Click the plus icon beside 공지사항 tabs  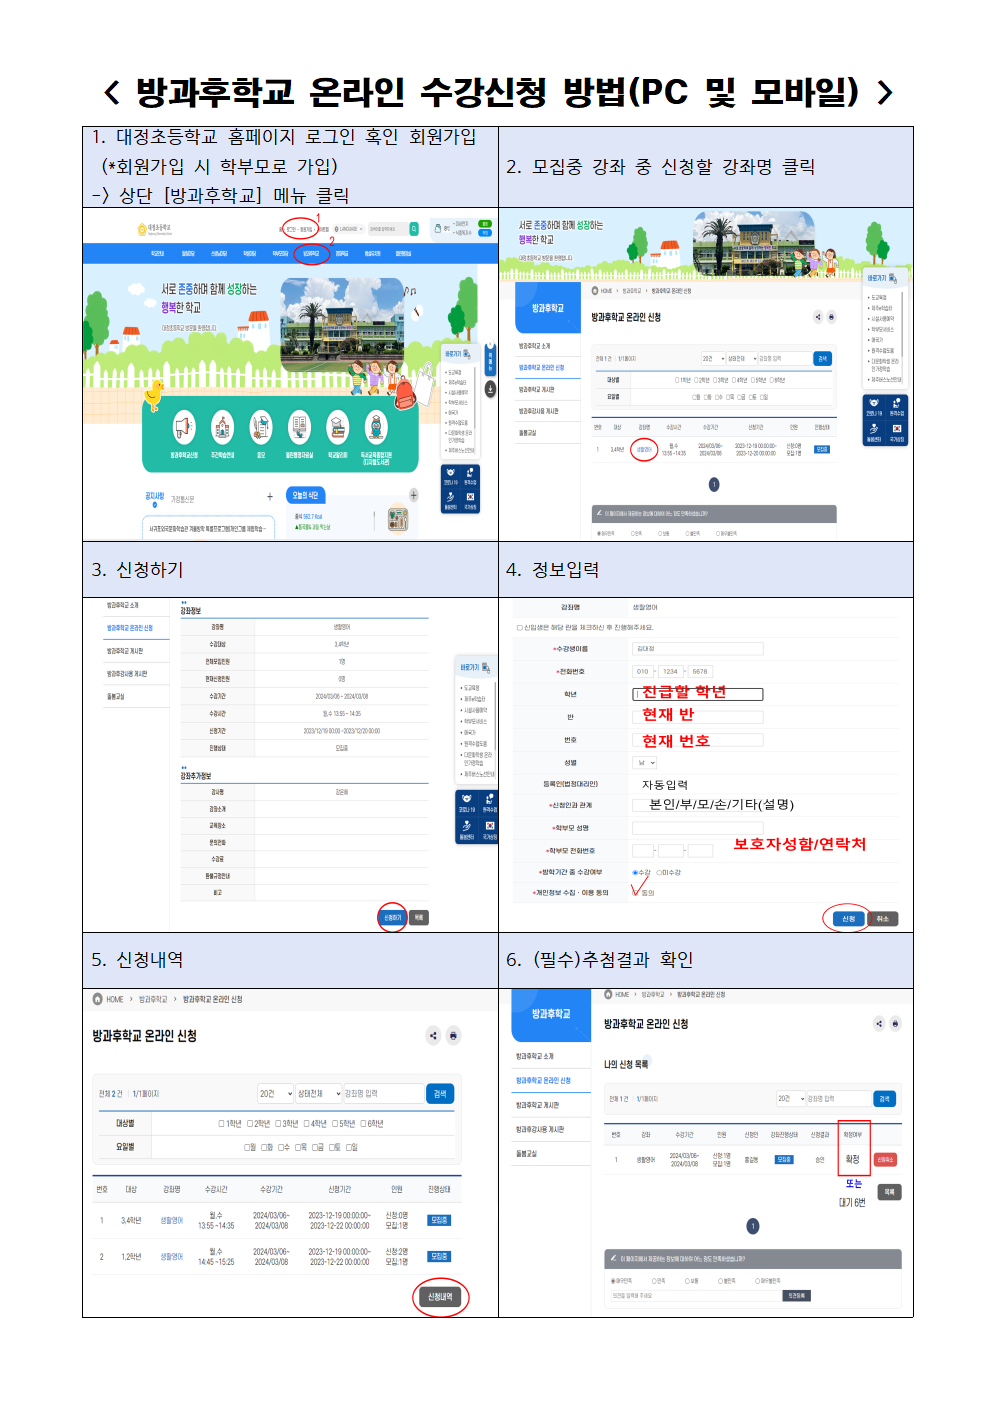pos(270,496)
